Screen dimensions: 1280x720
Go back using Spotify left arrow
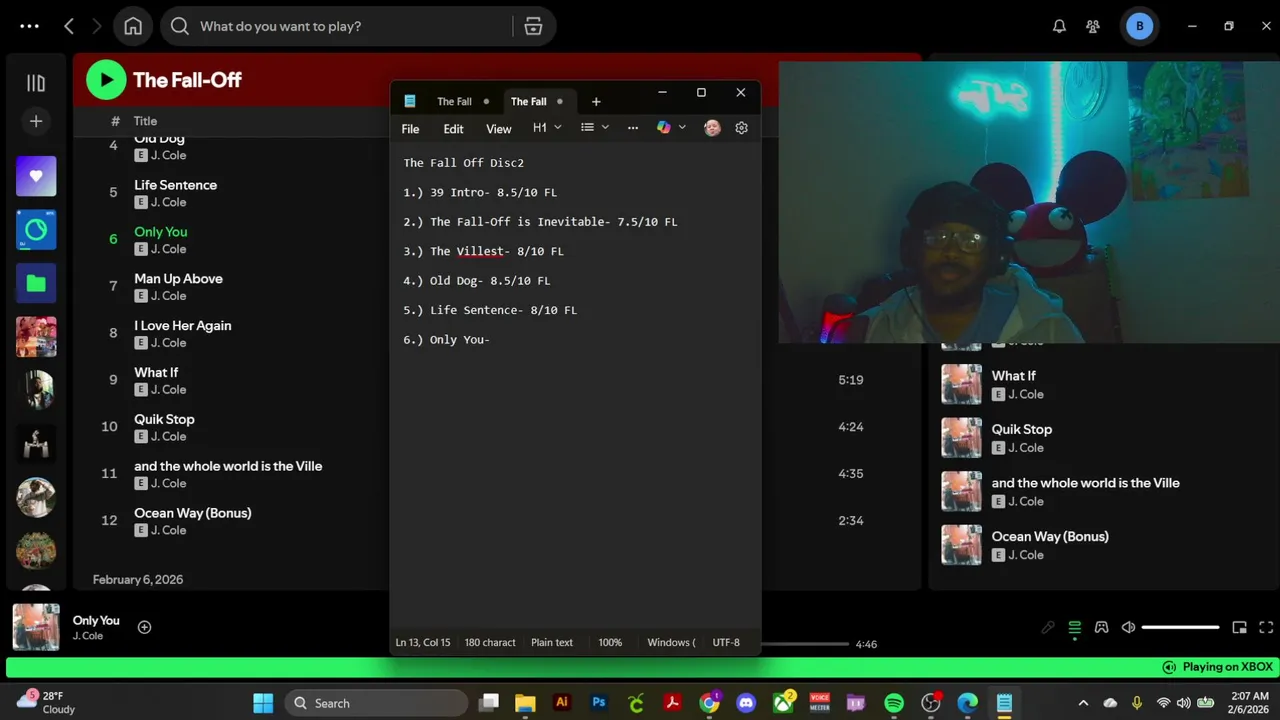pyautogui.click(x=69, y=26)
